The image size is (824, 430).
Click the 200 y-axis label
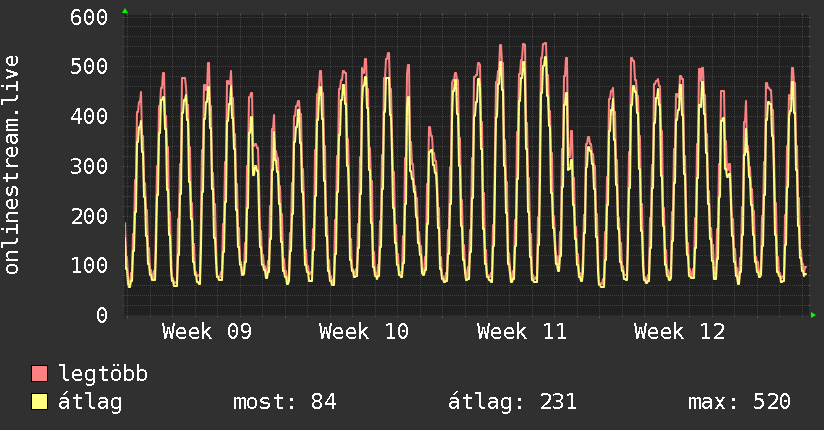point(89,216)
